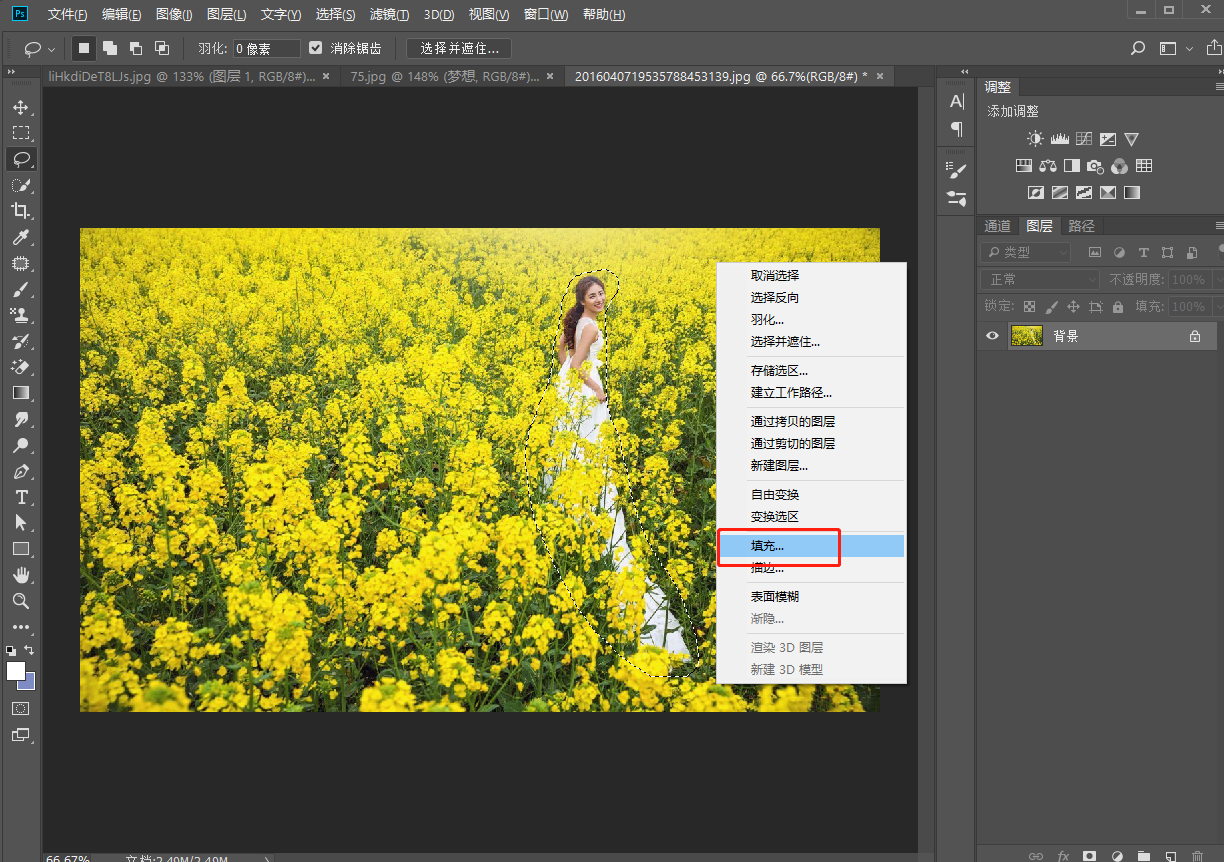Click the Brightness/Contrast adjustment icon
The height and width of the screenshot is (862, 1224).
1035,139
